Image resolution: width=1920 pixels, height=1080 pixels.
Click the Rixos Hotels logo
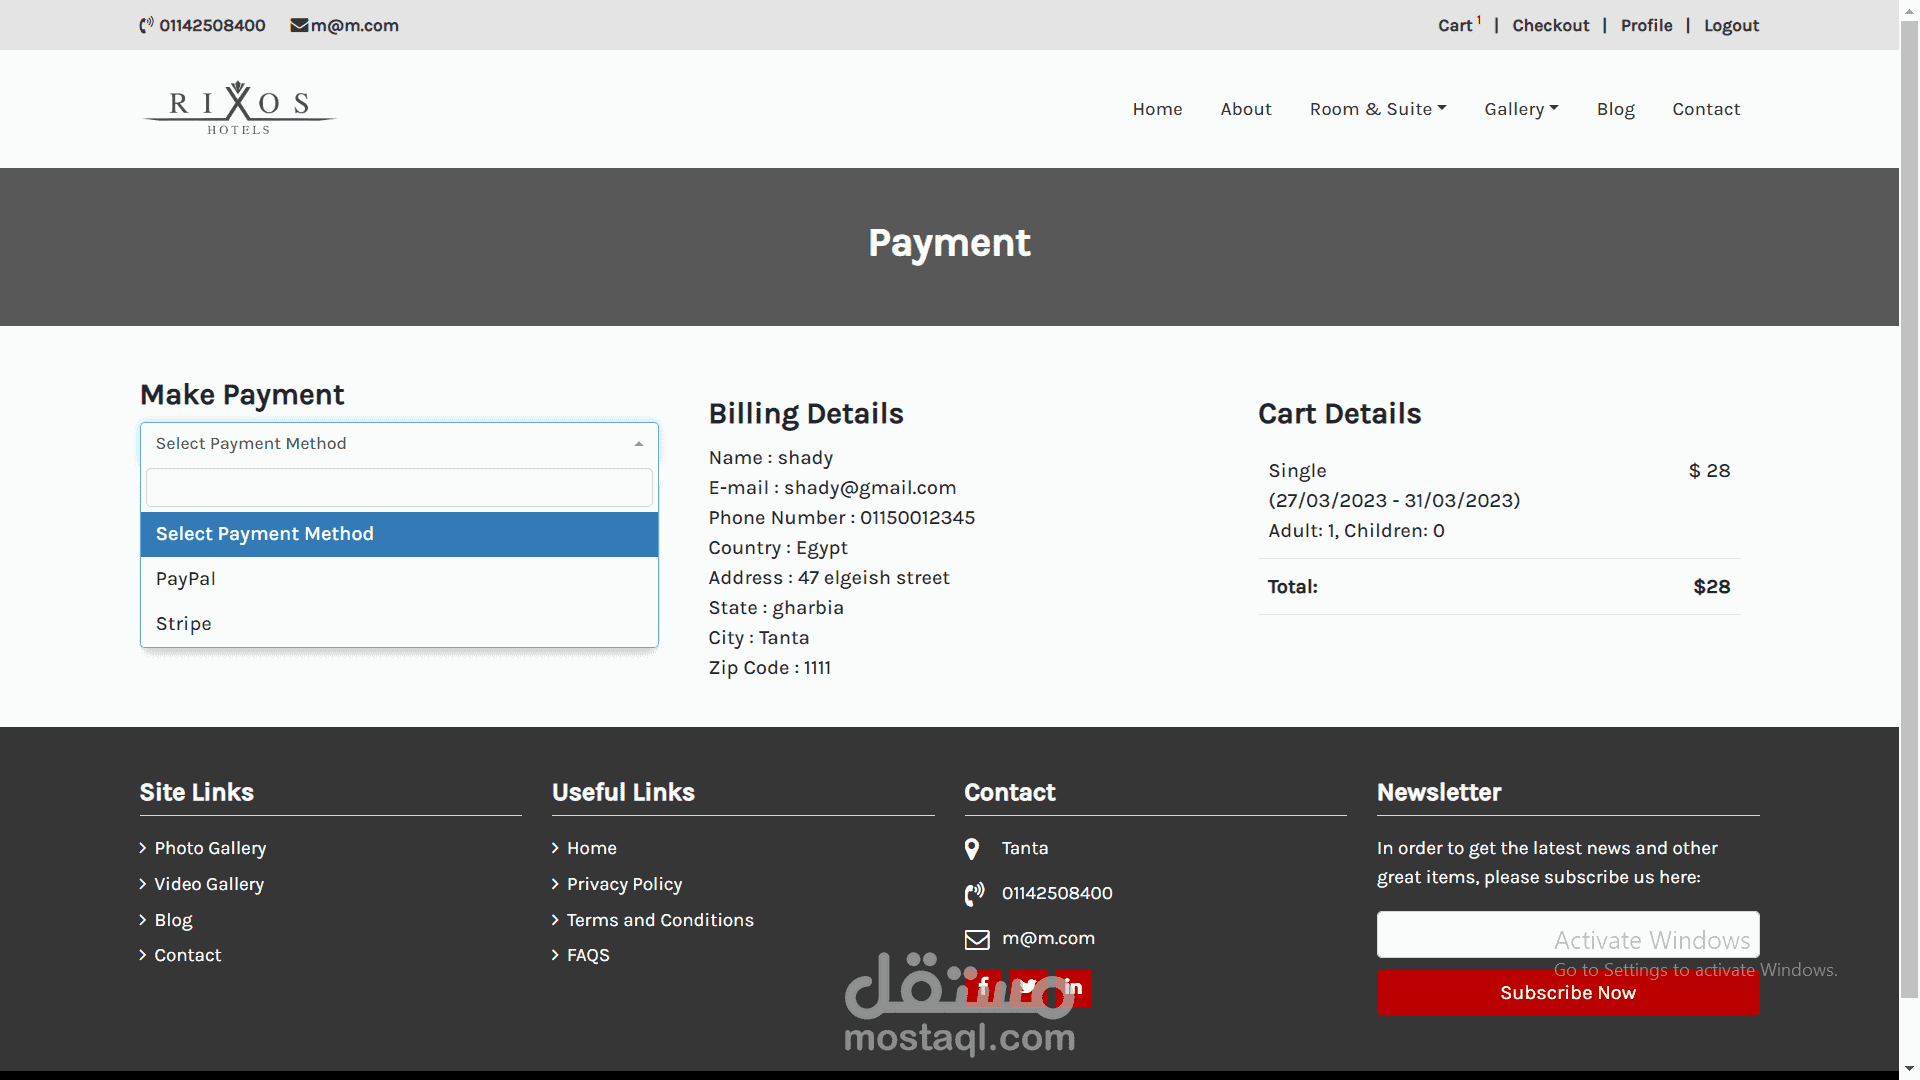coord(238,108)
